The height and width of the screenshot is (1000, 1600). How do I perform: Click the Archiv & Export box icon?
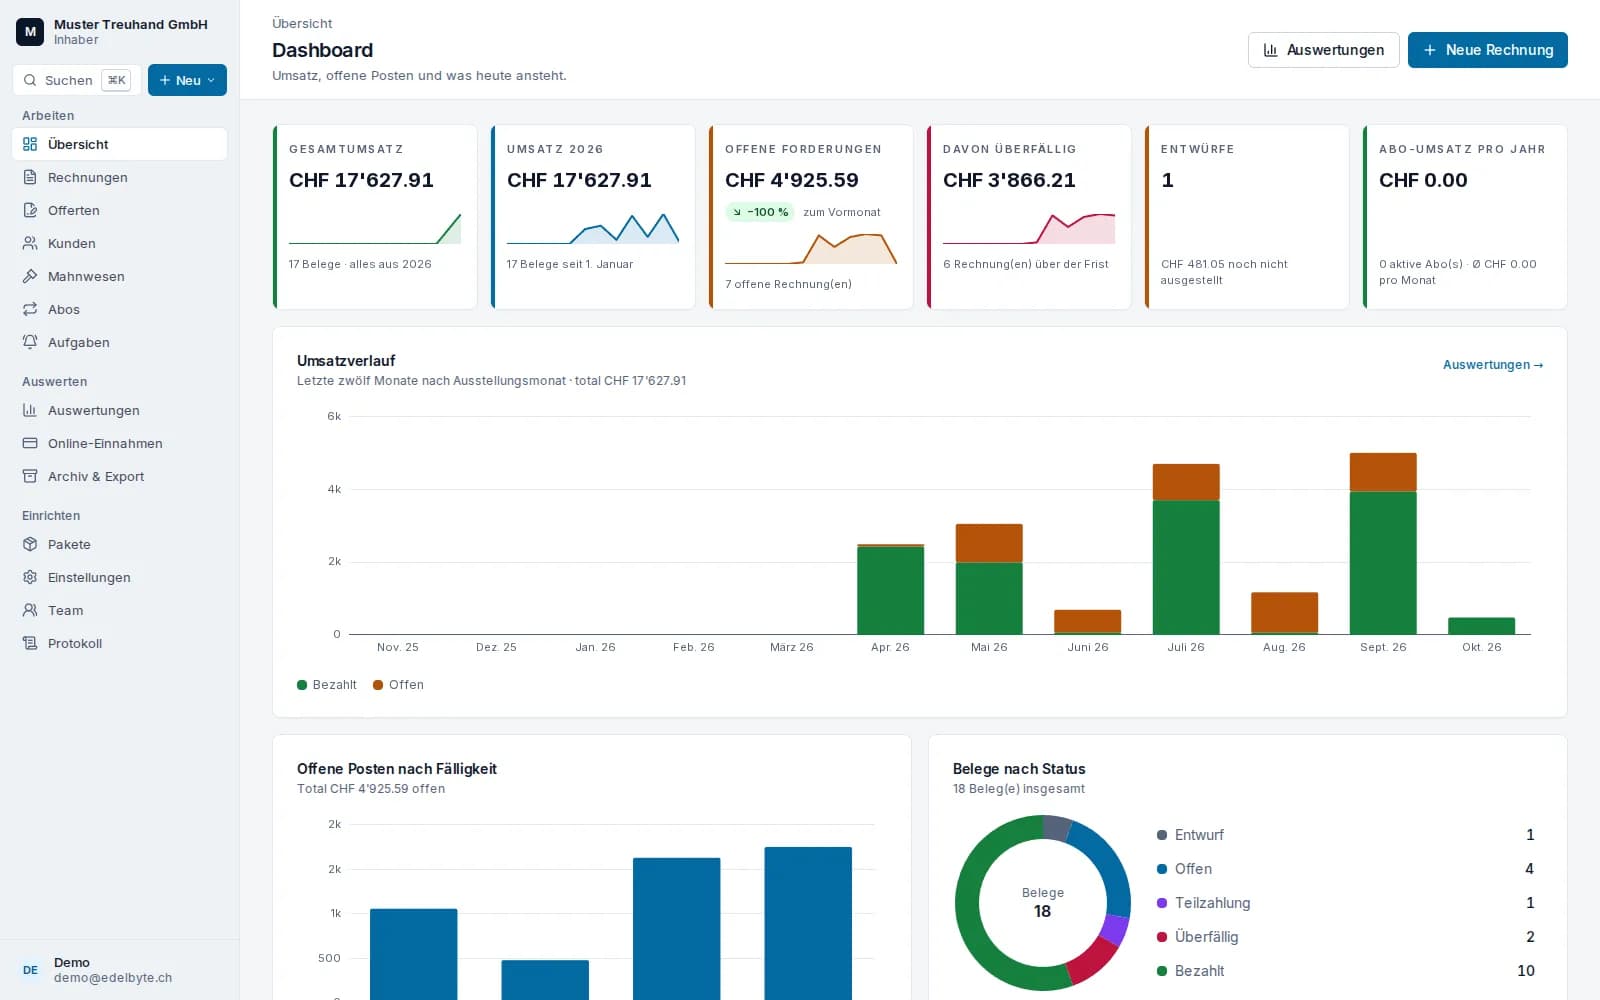point(30,476)
